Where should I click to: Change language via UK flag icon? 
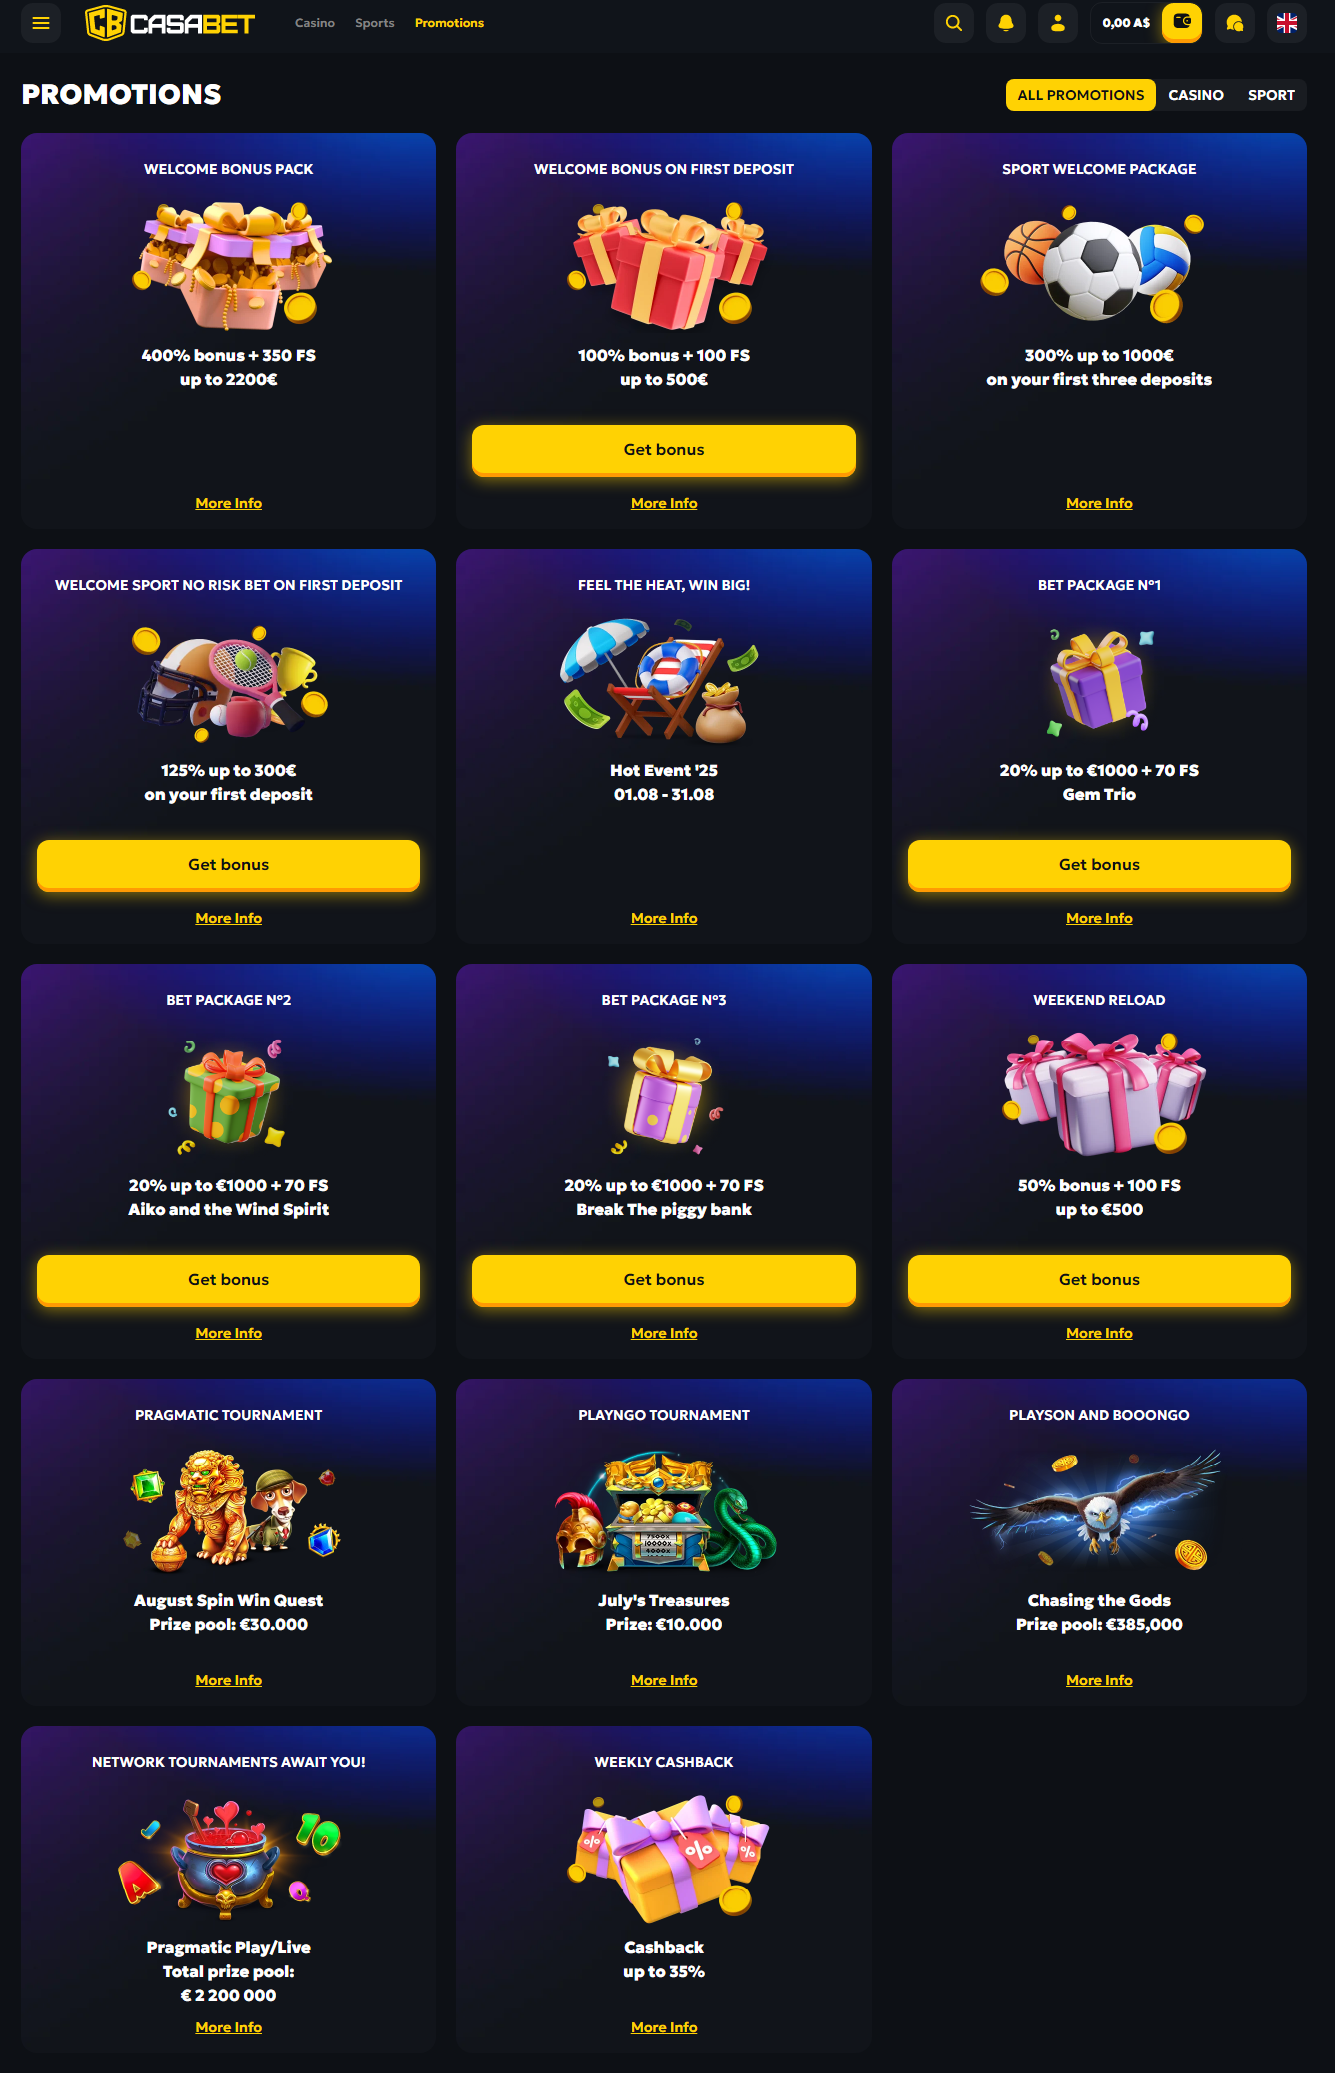tap(1287, 23)
